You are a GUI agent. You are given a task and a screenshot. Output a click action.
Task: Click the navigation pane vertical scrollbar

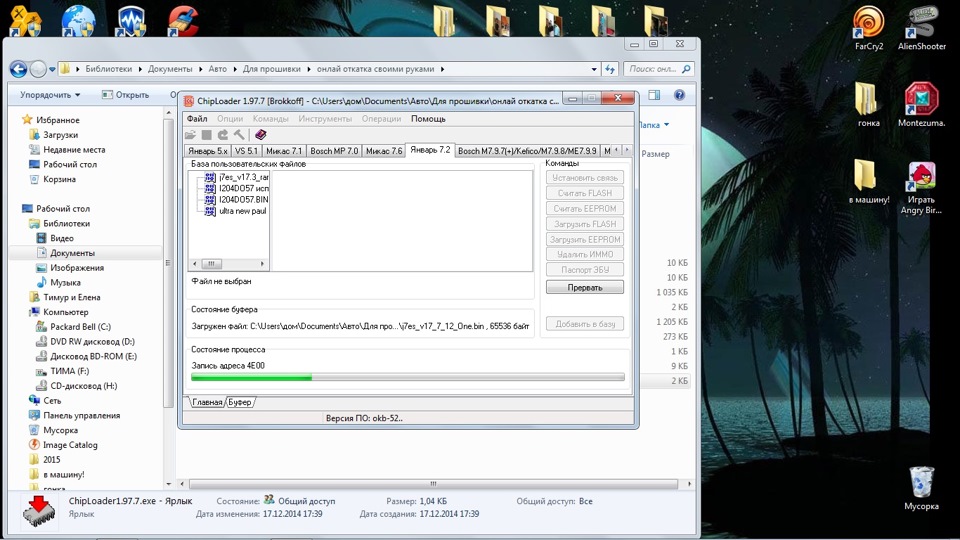(x=168, y=299)
